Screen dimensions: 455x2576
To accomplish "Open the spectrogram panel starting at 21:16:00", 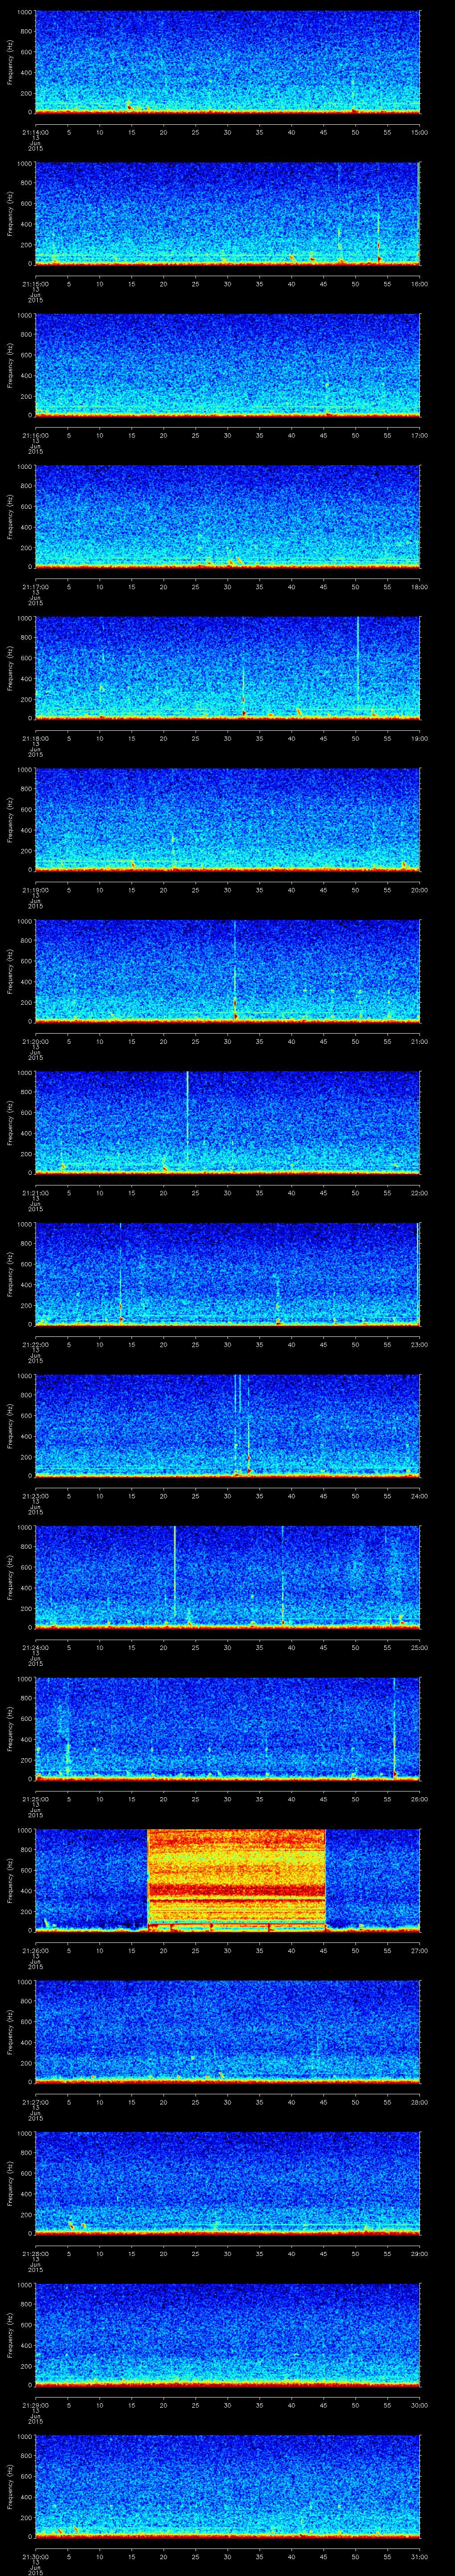I will [228, 365].
